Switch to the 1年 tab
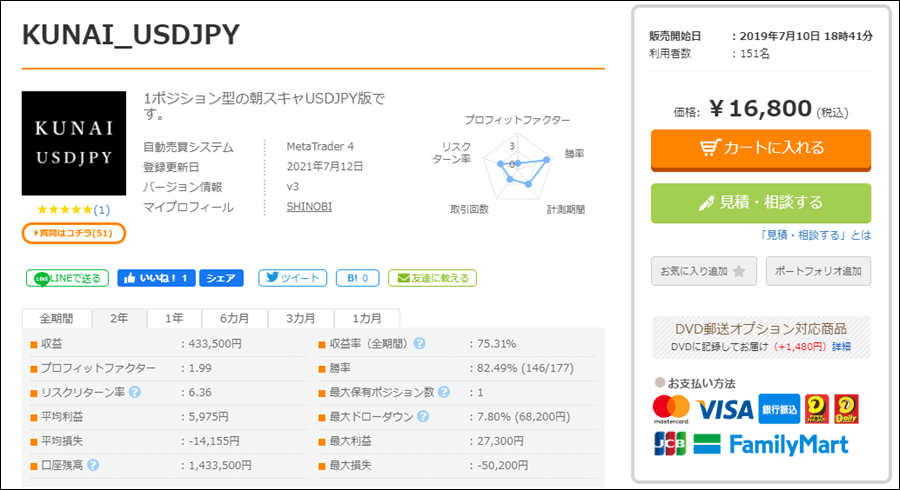The image size is (900, 490). [x=174, y=318]
